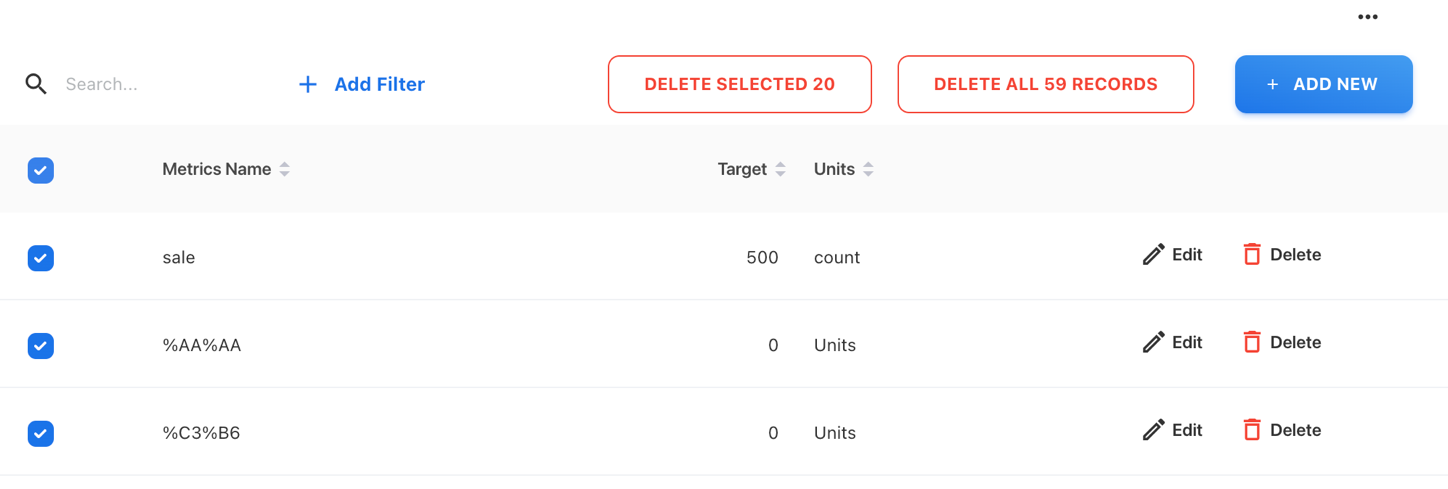Sort by Metrics Name column arrows
Screen dimensions: 1448x489
coord(285,170)
